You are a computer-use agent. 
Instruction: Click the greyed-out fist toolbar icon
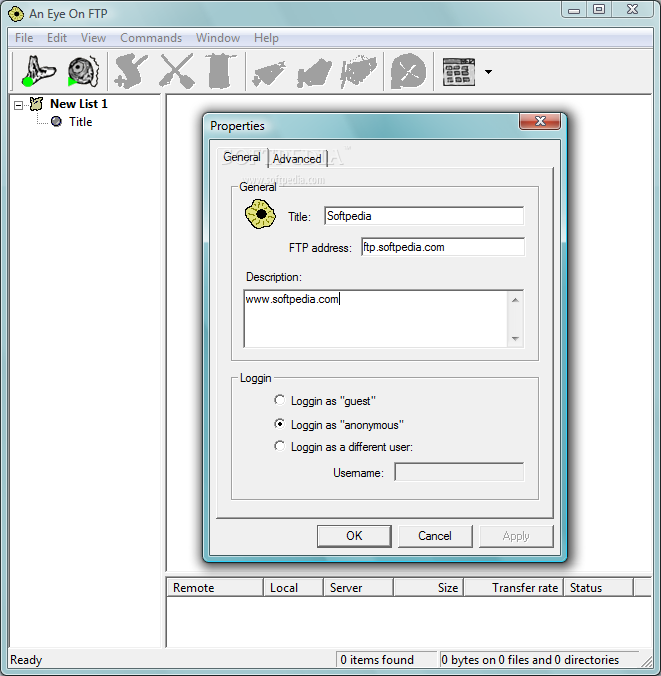coord(359,71)
